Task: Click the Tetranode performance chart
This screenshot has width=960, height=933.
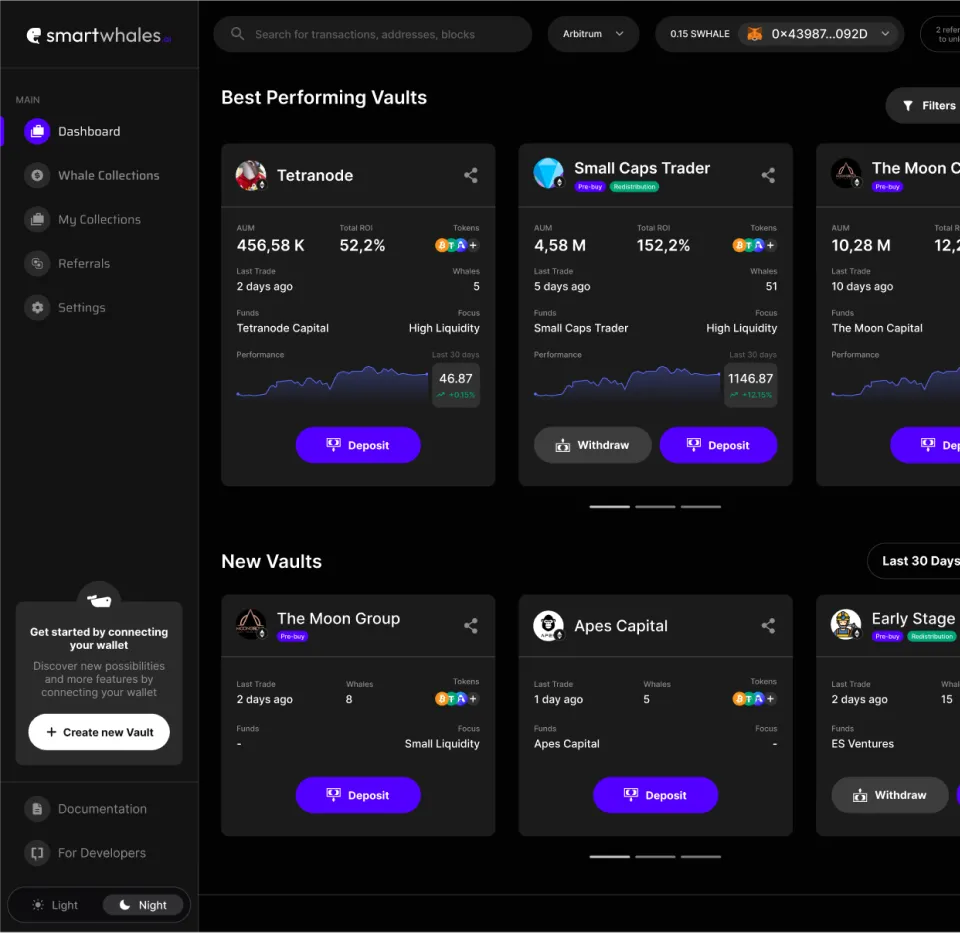Action: tap(332, 383)
